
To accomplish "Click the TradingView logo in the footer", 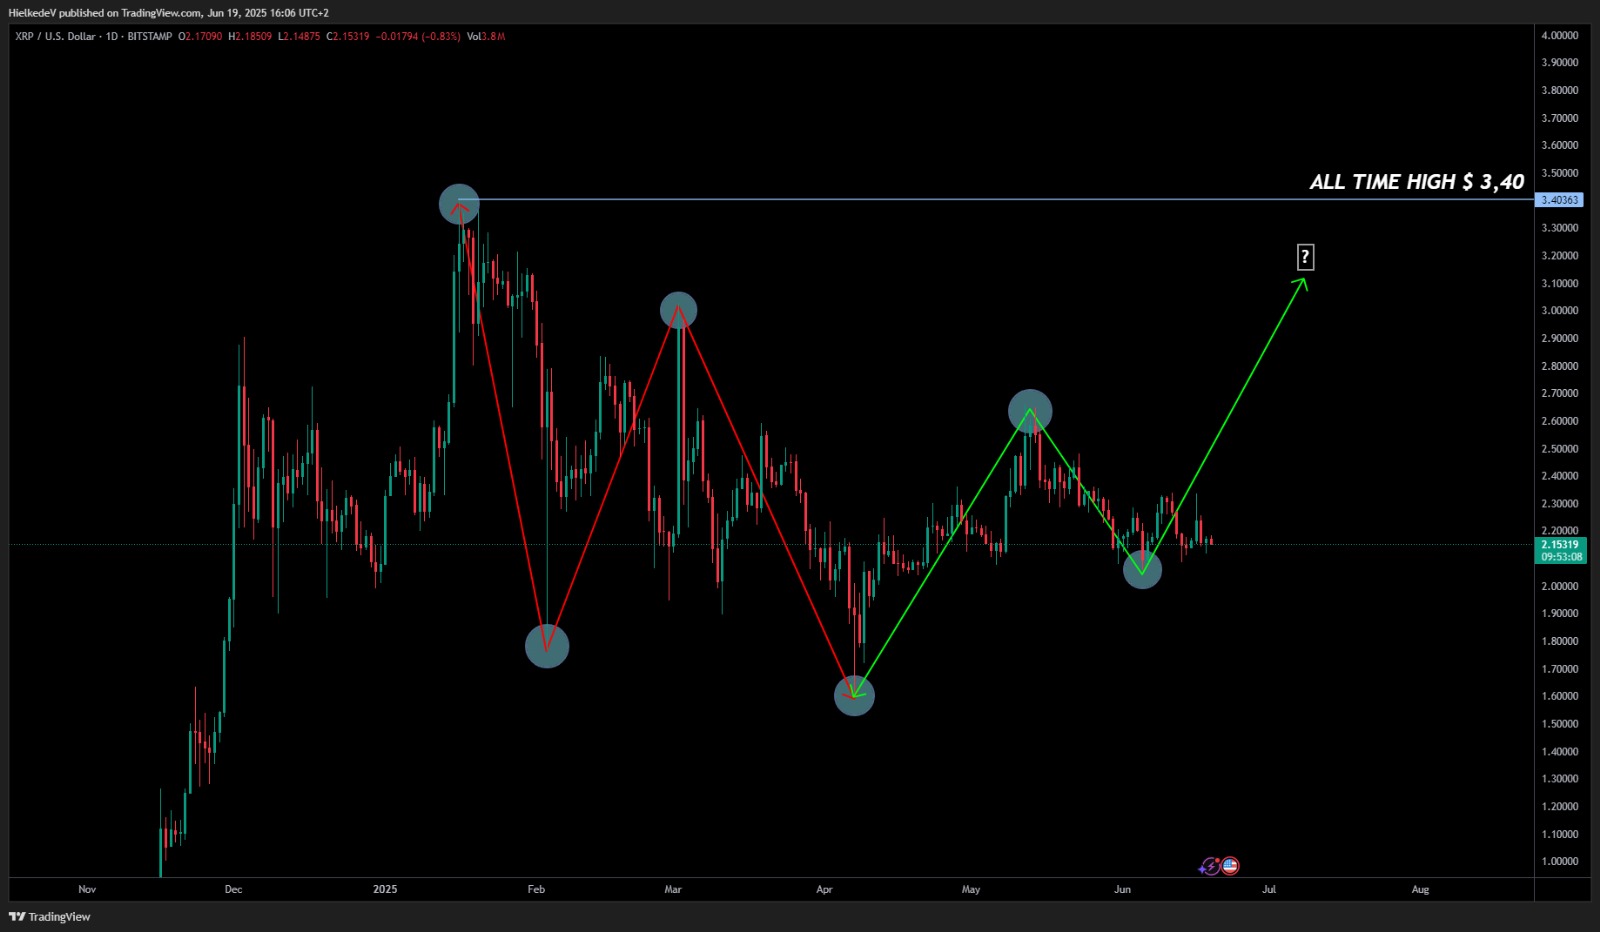I will pos(50,917).
